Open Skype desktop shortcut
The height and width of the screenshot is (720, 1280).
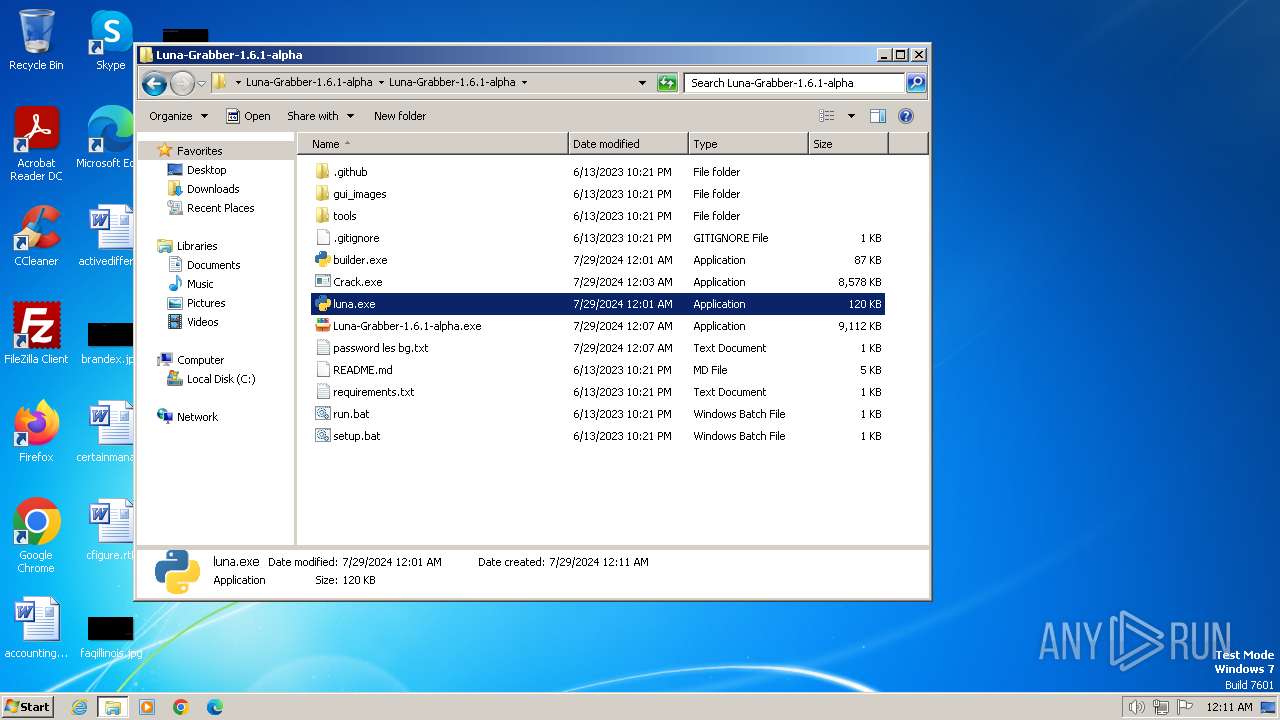(x=110, y=40)
